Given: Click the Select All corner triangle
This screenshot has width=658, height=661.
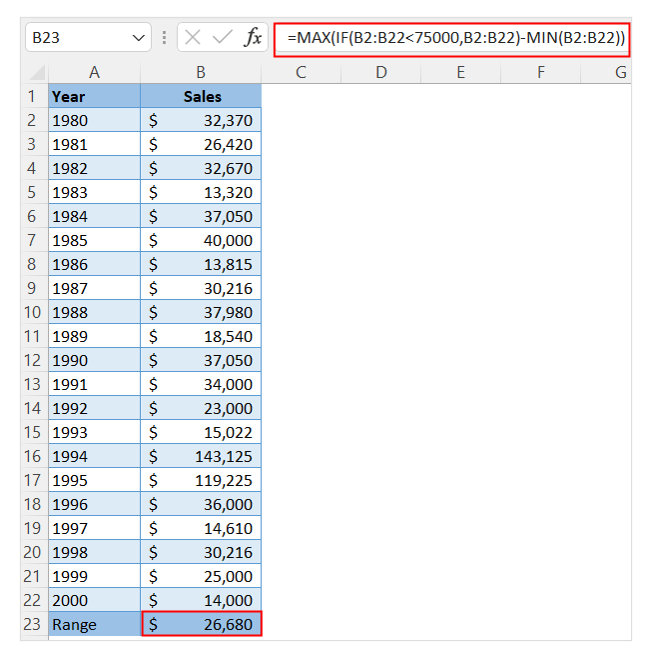Looking at the screenshot, I should tap(36, 73).
